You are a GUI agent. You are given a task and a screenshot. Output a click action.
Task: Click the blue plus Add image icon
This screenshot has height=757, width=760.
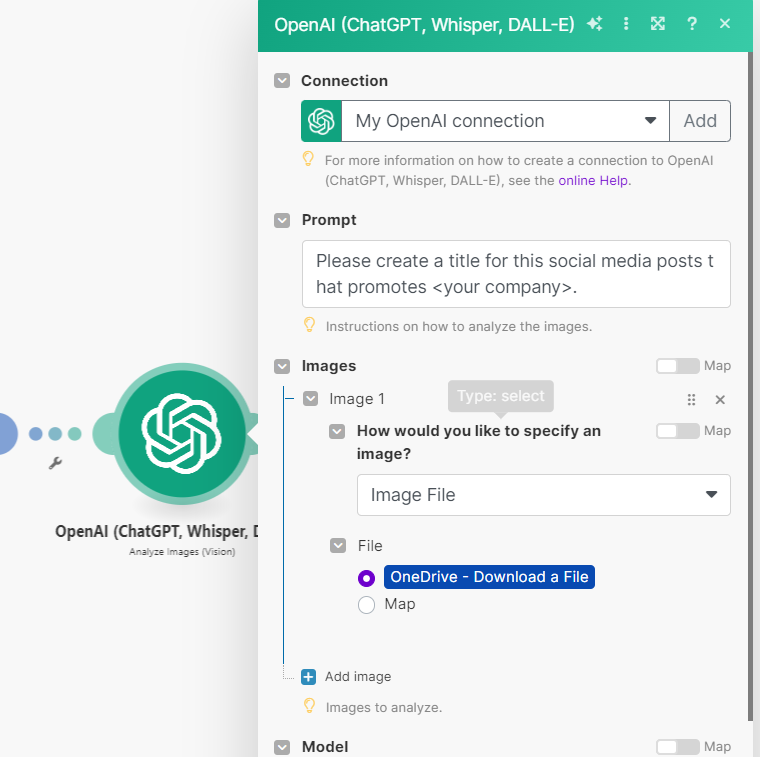308,677
